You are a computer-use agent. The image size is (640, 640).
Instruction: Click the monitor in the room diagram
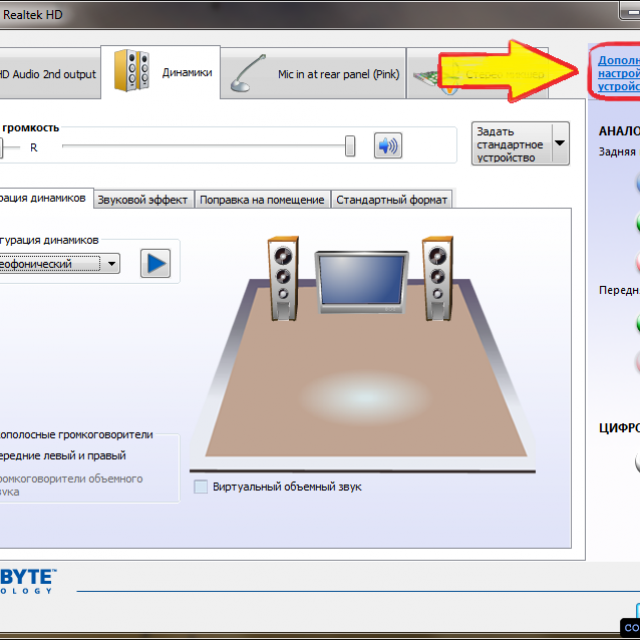coord(362,282)
